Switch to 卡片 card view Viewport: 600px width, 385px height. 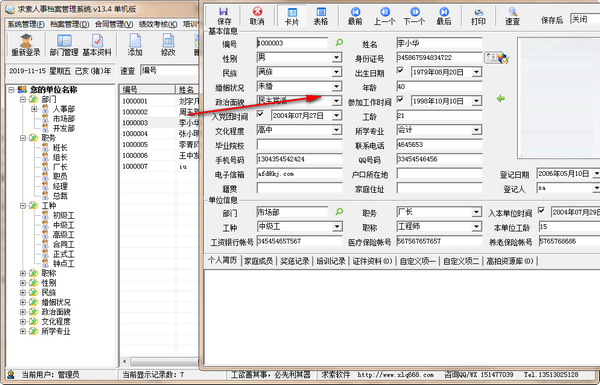point(292,16)
